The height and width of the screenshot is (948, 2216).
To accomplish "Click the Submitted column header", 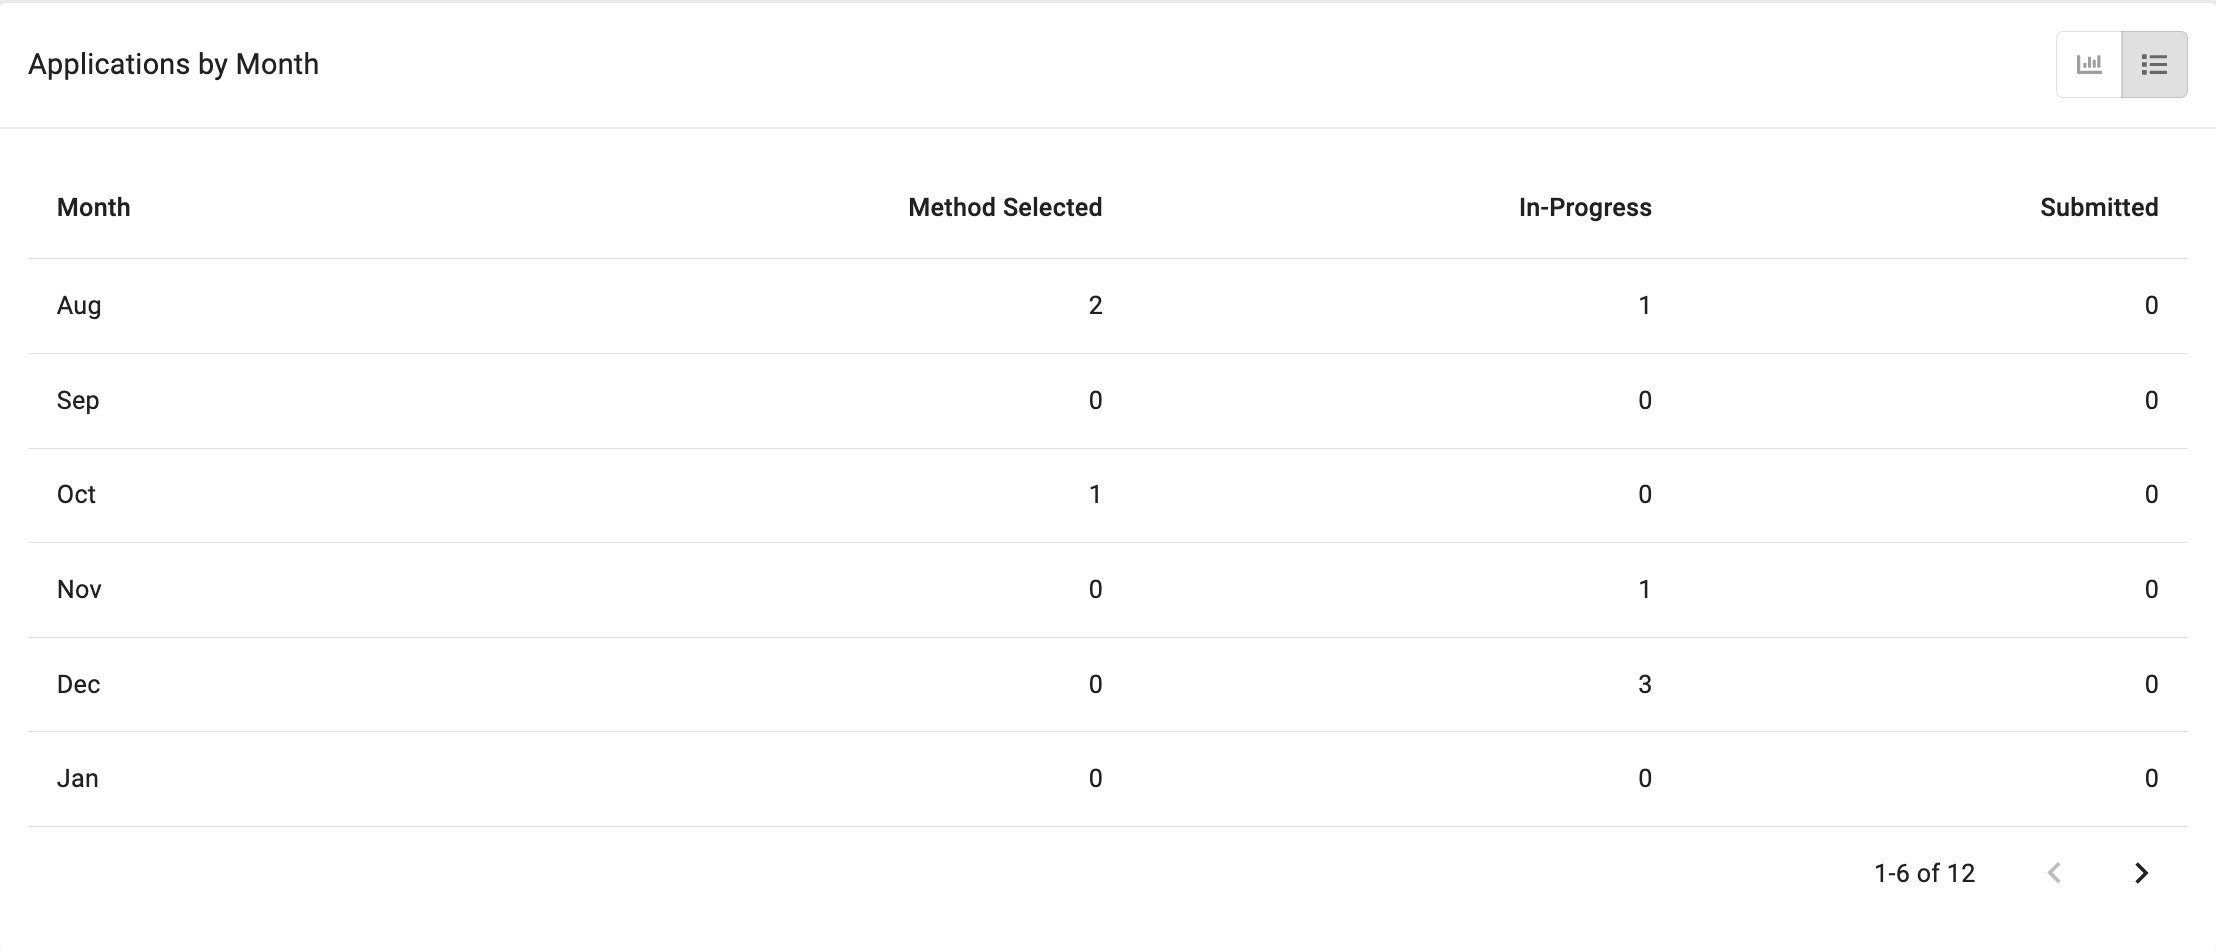I will tap(2099, 207).
